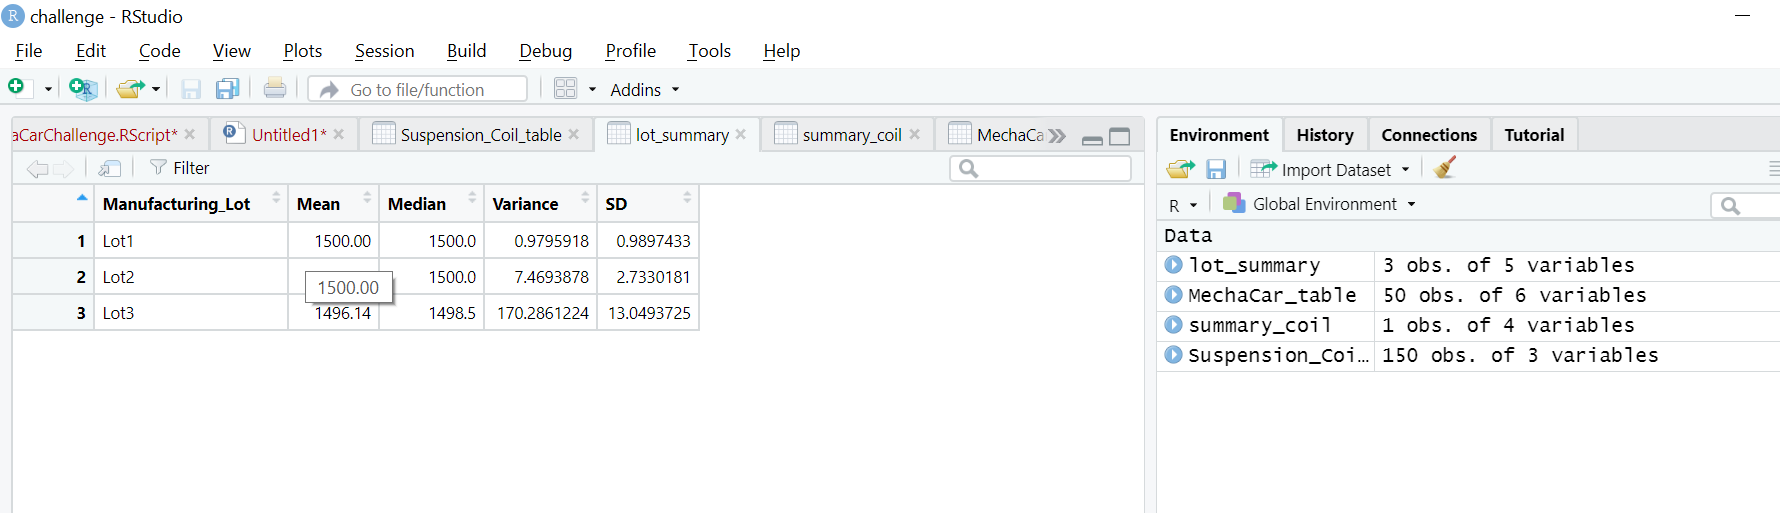Viewport: 1780px width, 513px height.
Task: Focus the Go to file/function field
Action: pyautogui.click(x=418, y=89)
